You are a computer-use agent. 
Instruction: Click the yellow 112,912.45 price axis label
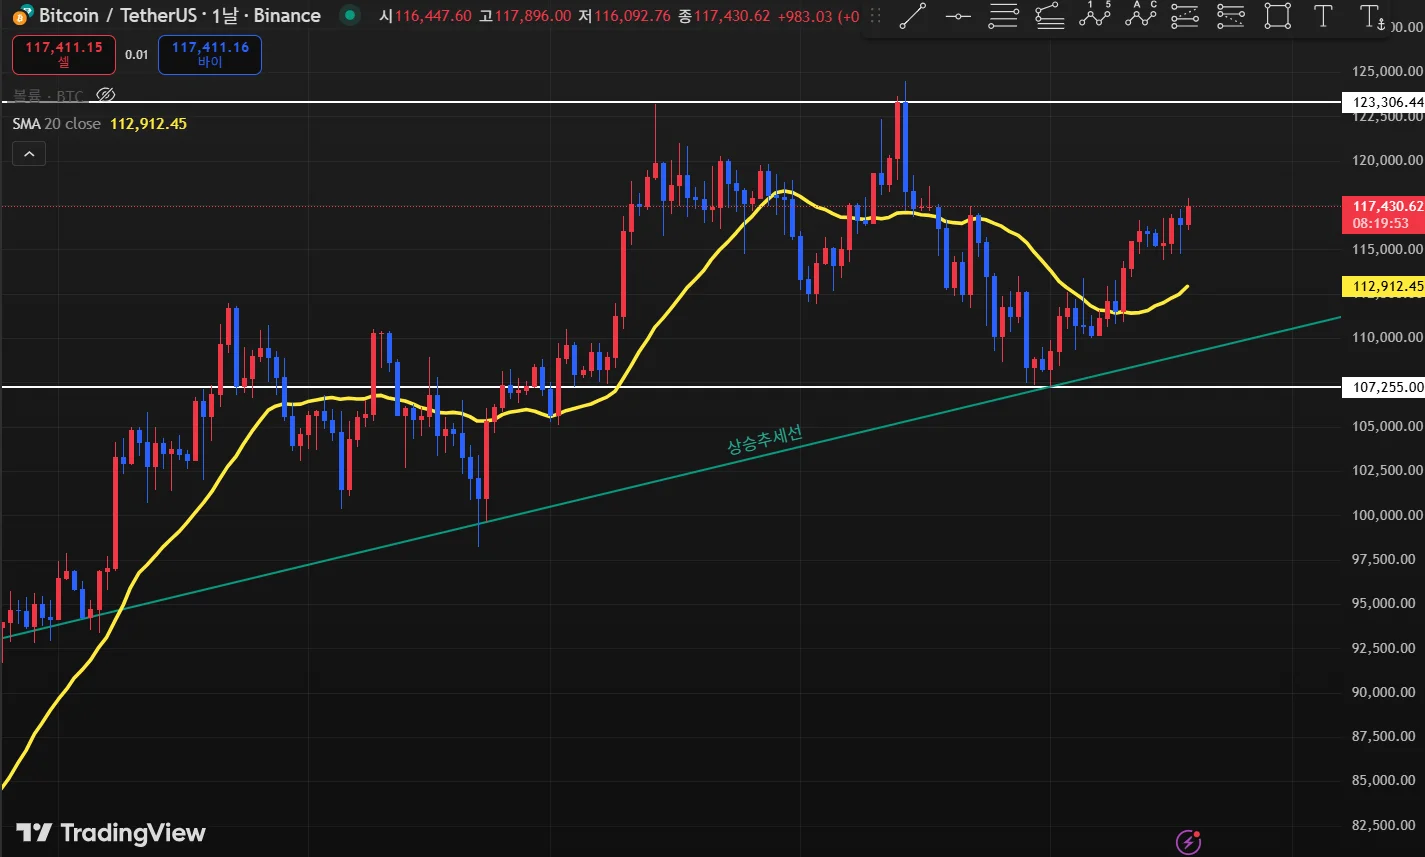pyautogui.click(x=1382, y=286)
